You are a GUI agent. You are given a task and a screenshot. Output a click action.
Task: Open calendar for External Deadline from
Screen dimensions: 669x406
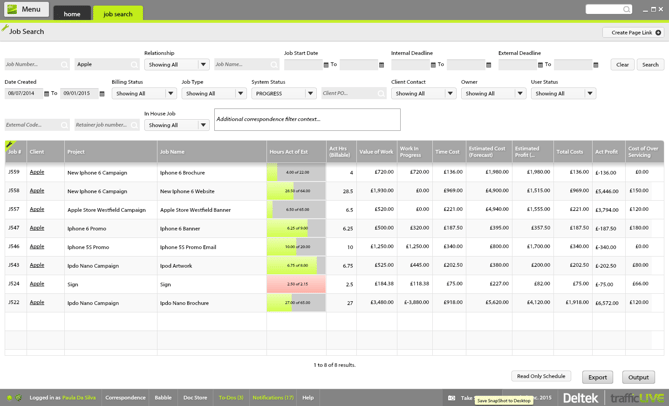click(x=540, y=65)
